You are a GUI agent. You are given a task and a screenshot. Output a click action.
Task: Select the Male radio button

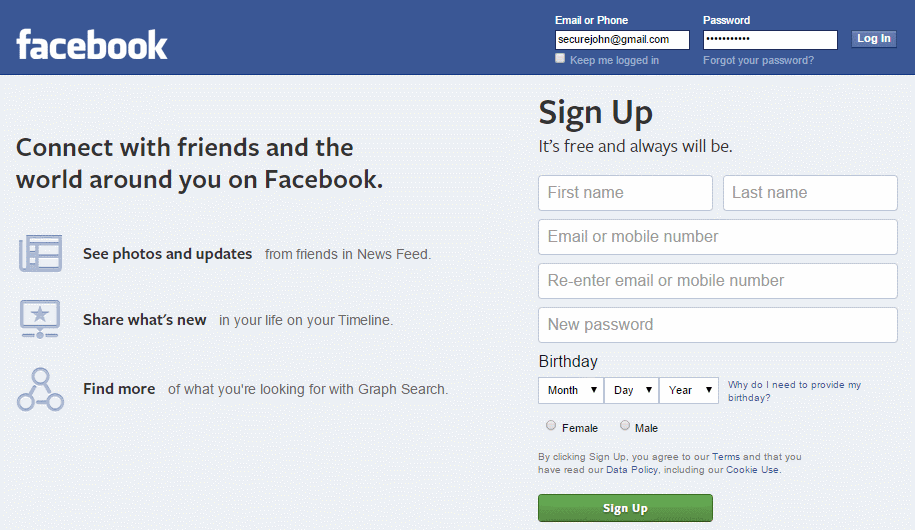625,426
